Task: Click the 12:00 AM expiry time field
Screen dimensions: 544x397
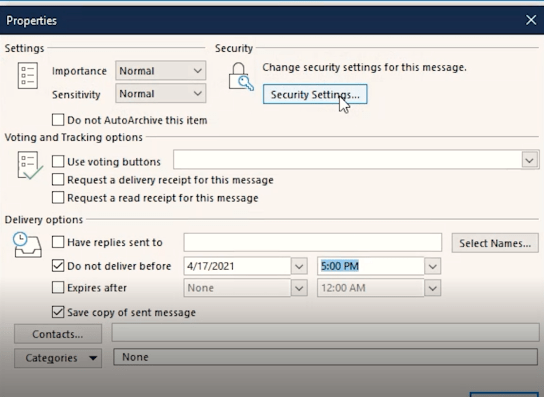Action: click(371, 288)
